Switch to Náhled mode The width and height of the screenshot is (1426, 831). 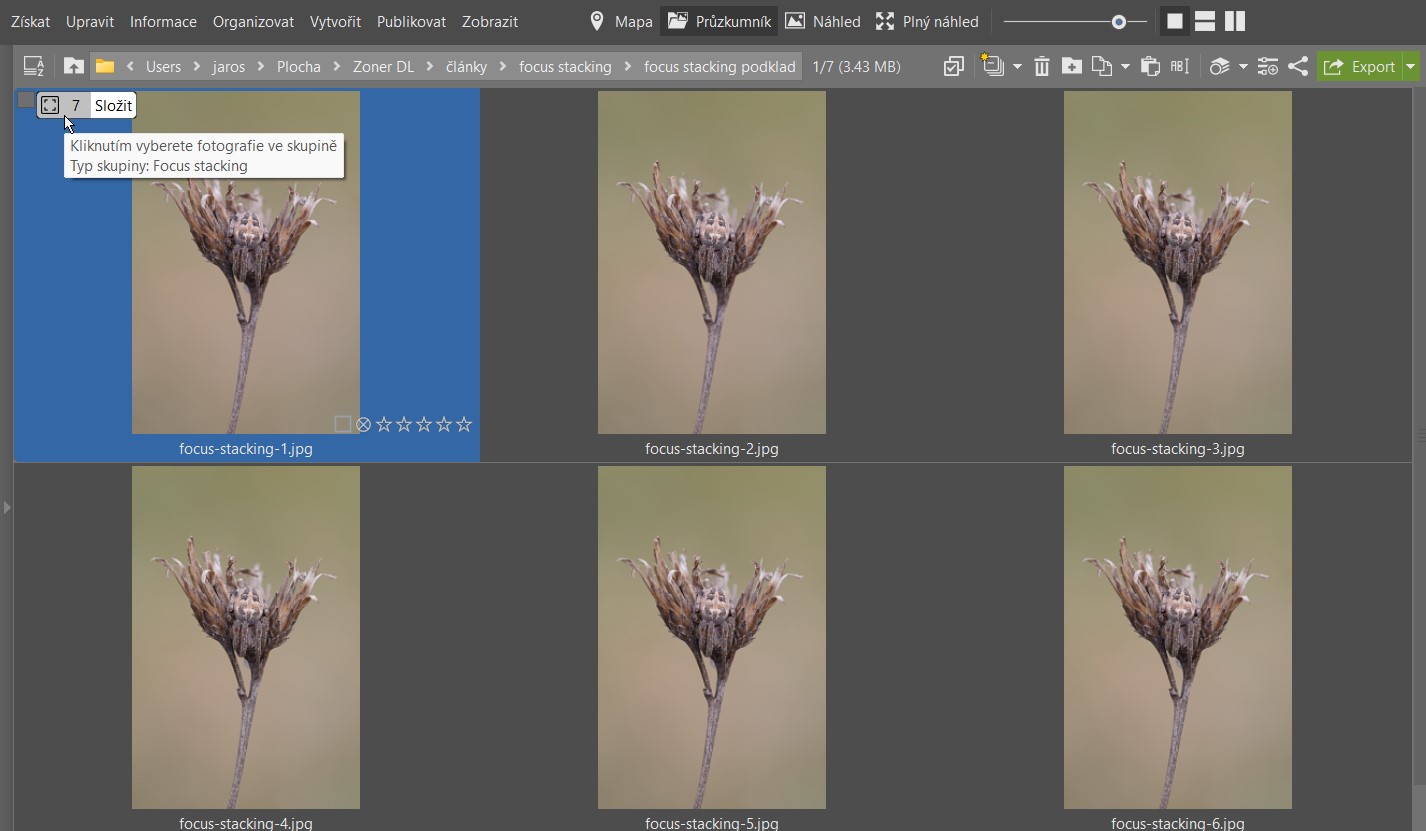[x=823, y=21]
